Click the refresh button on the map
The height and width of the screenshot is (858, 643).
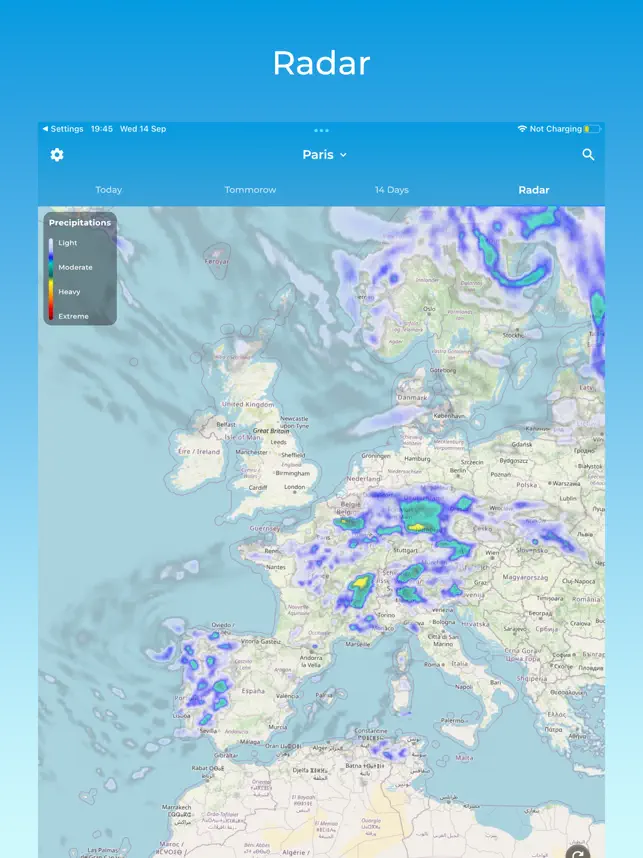coord(578,852)
